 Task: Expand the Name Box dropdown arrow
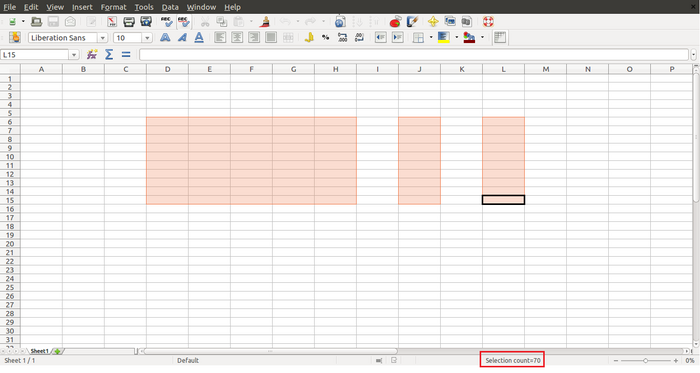coord(74,55)
